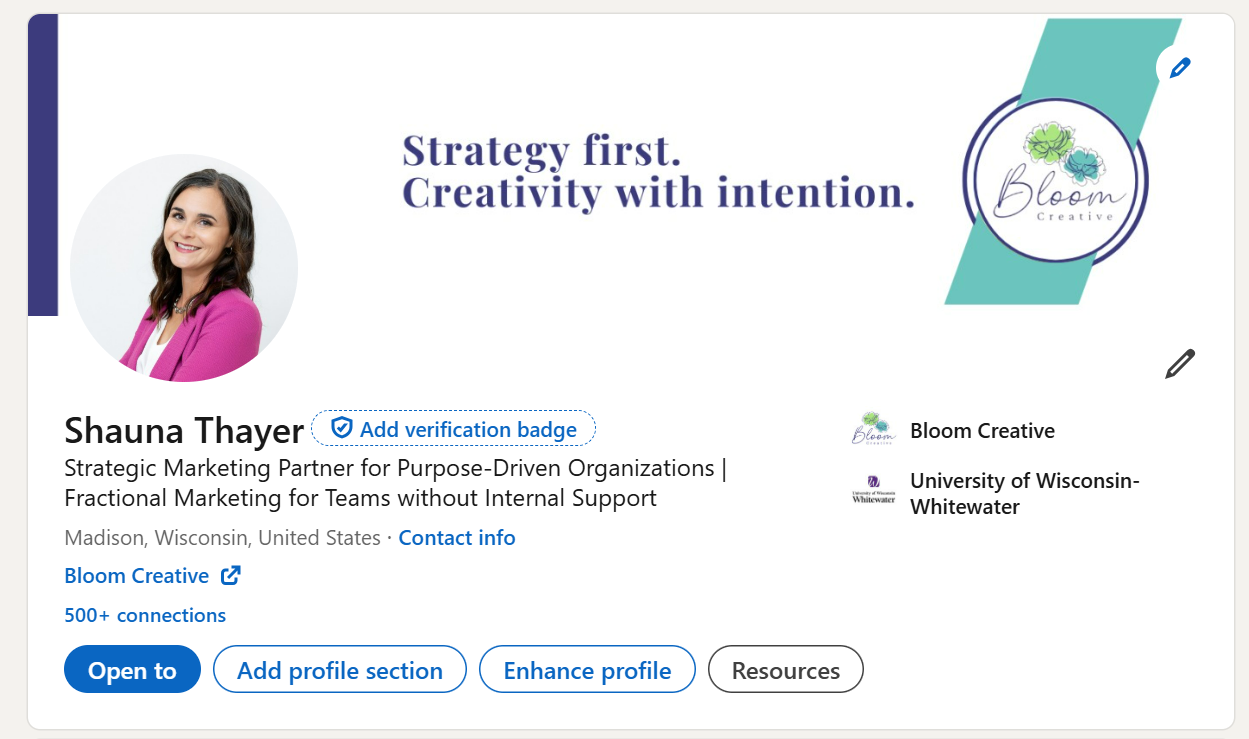Viewport: 1249px width, 739px height.
Task: Open the Resources menu
Action: click(785, 669)
